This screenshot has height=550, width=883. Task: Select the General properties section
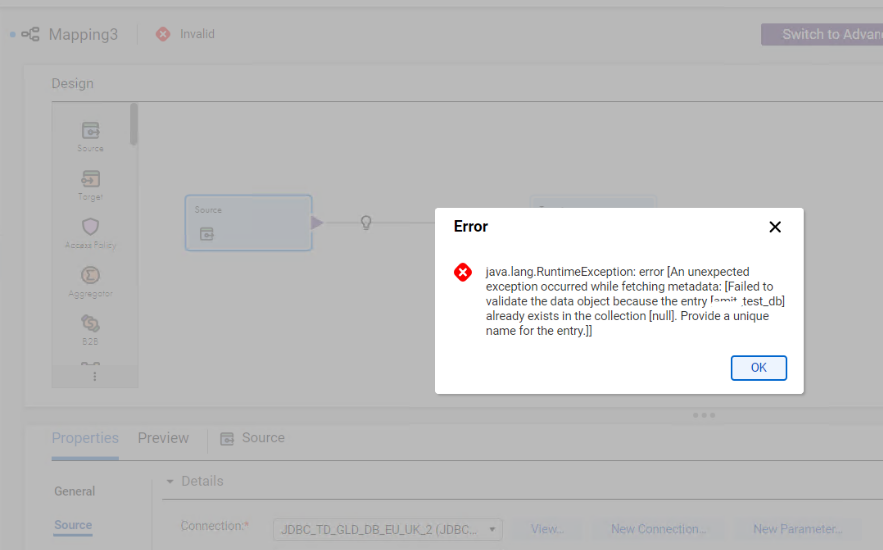click(74, 491)
